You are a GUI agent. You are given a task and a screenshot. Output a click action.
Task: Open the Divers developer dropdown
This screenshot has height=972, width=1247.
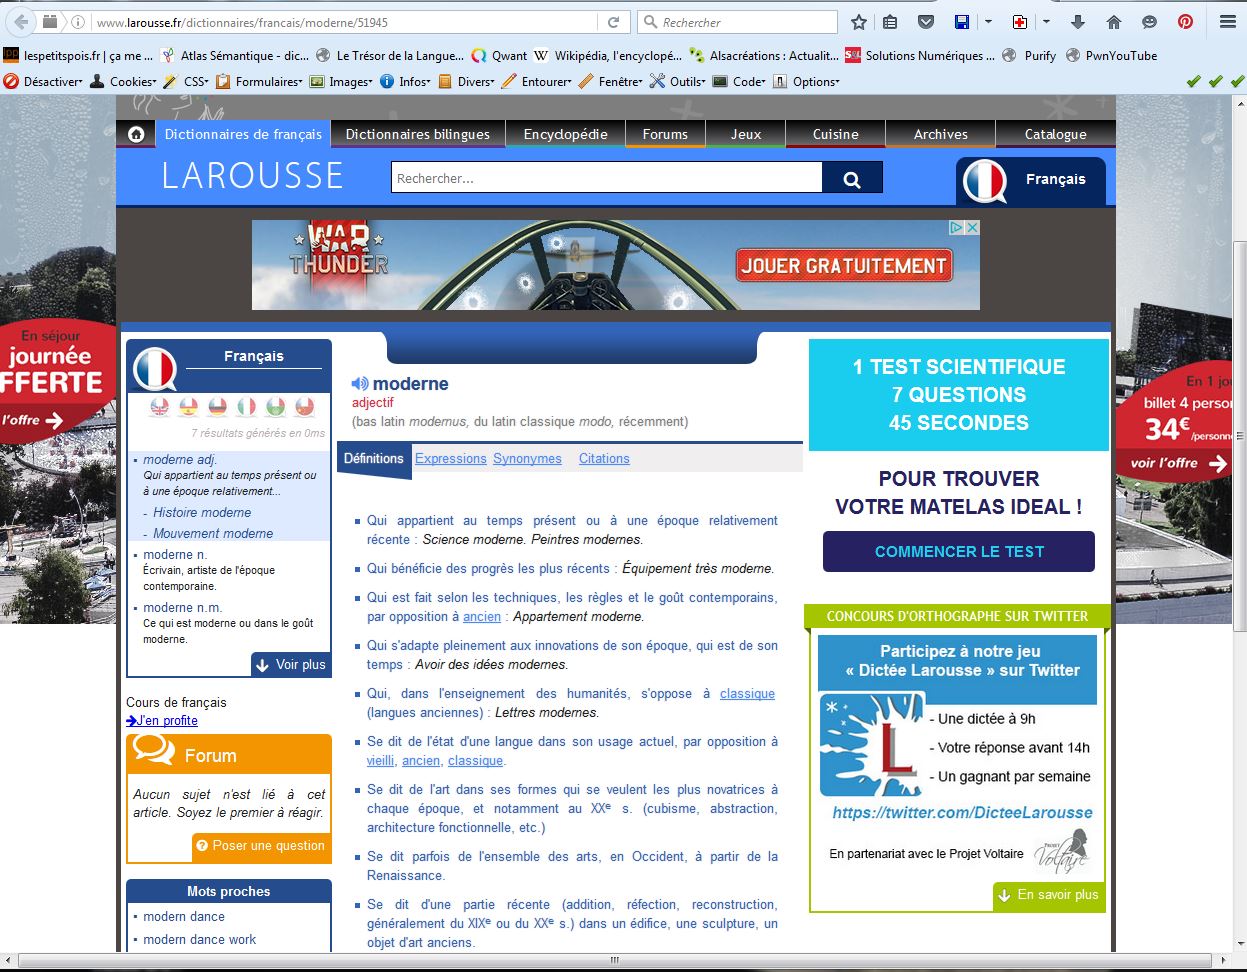[x=466, y=82]
